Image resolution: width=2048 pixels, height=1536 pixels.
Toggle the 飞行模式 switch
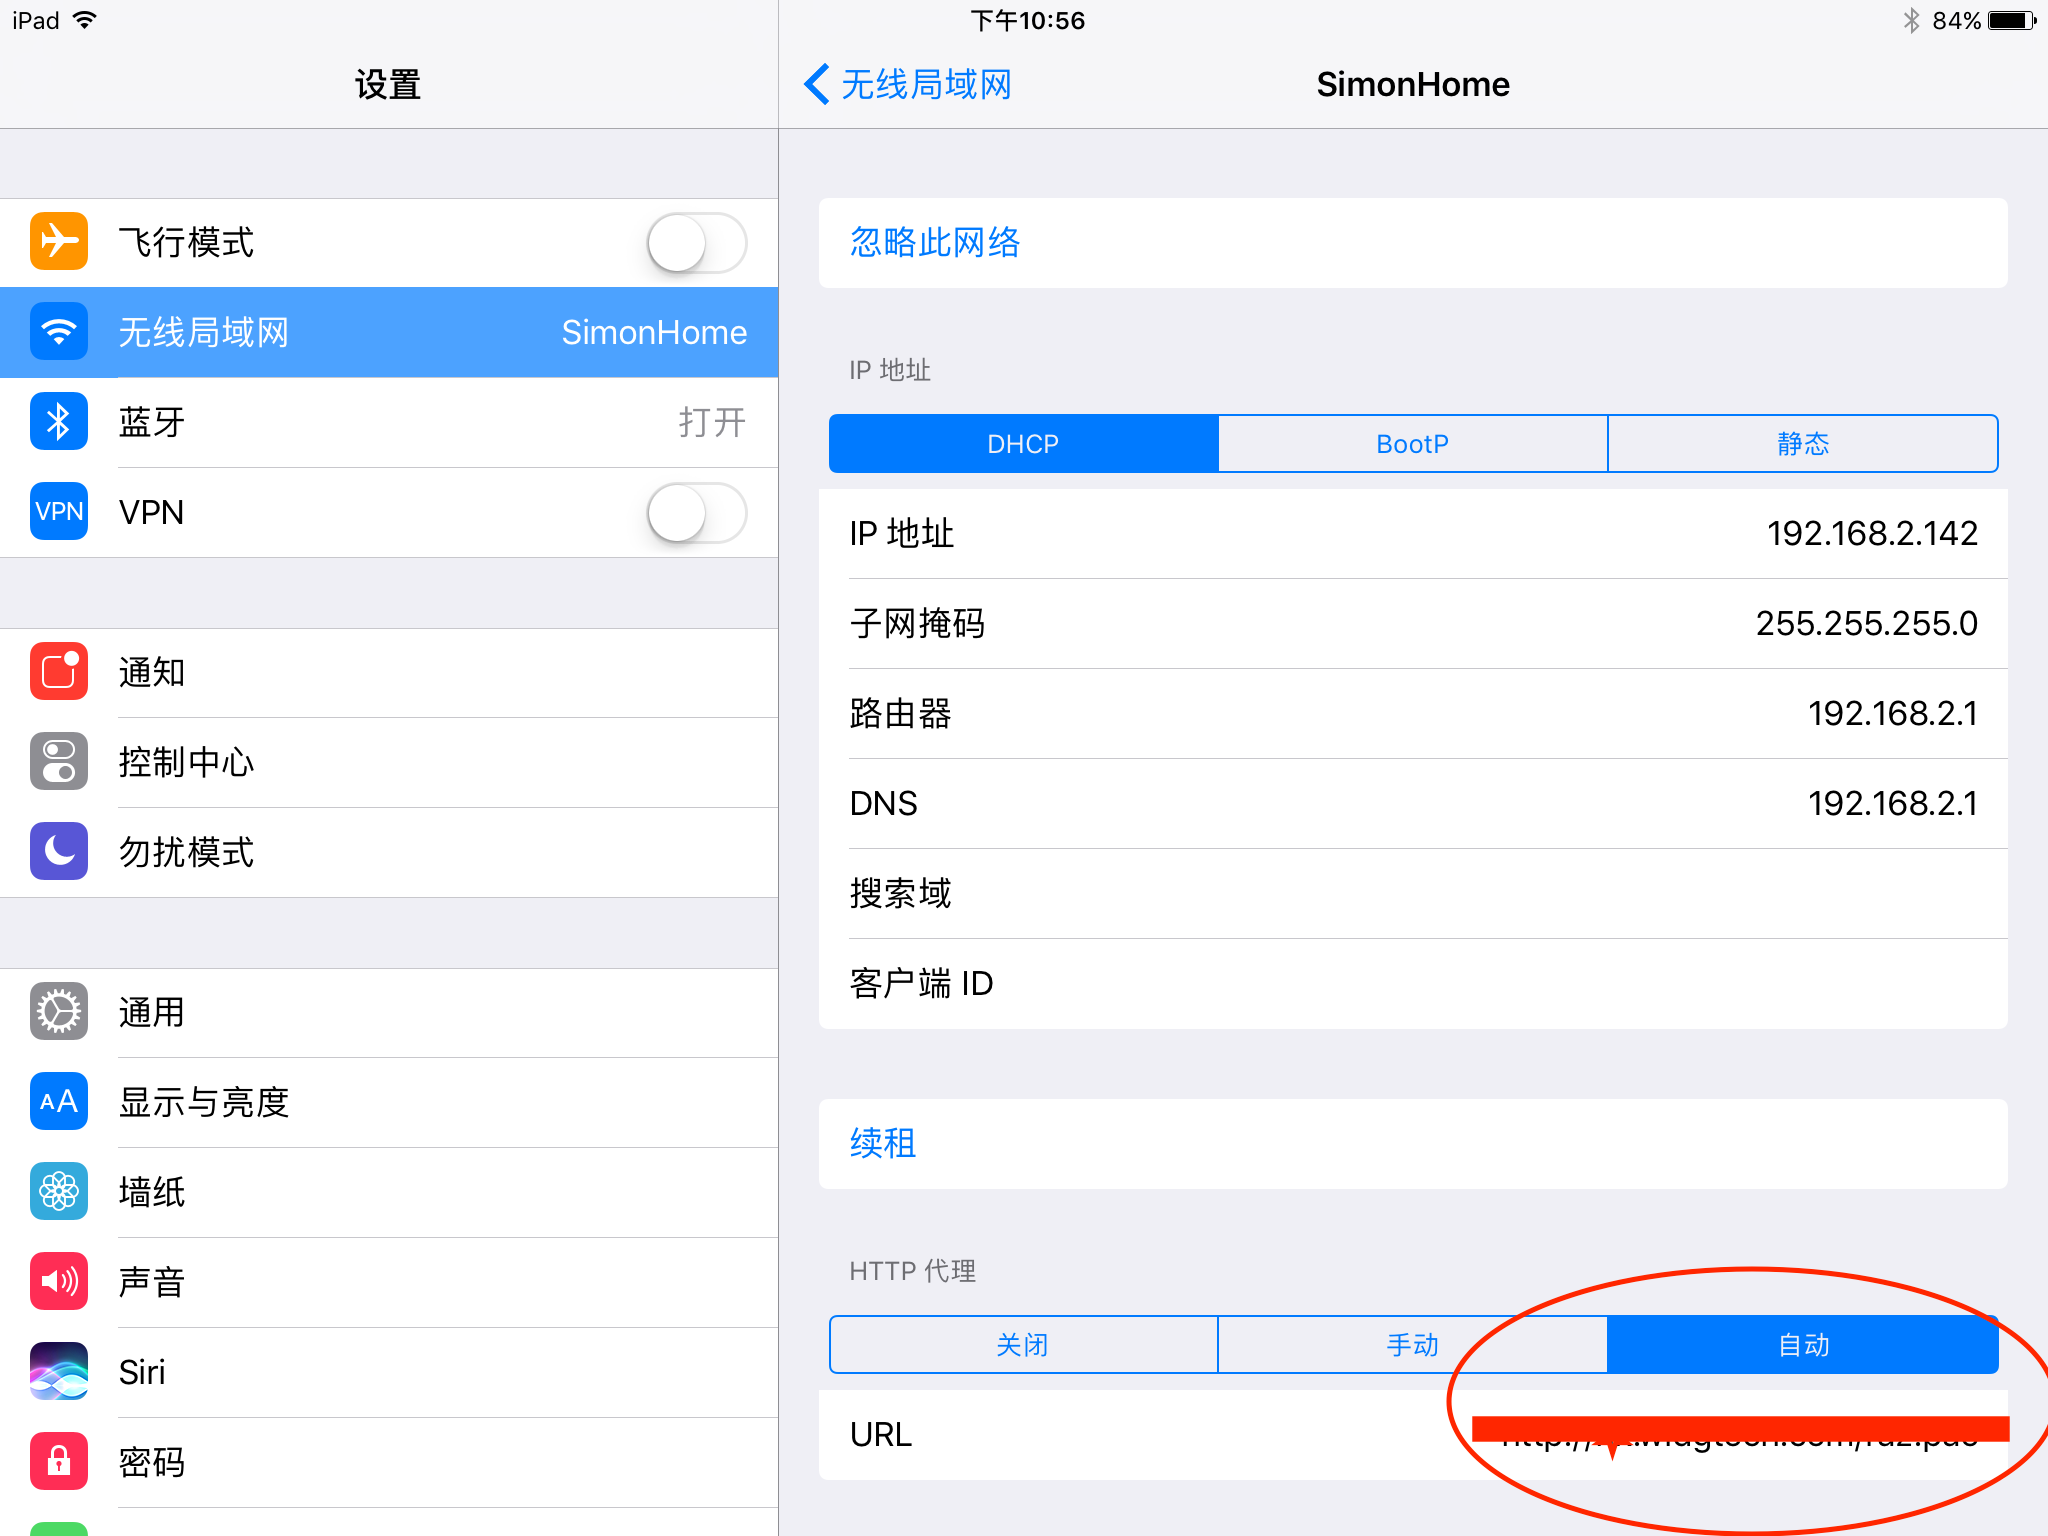pos(697,243)
